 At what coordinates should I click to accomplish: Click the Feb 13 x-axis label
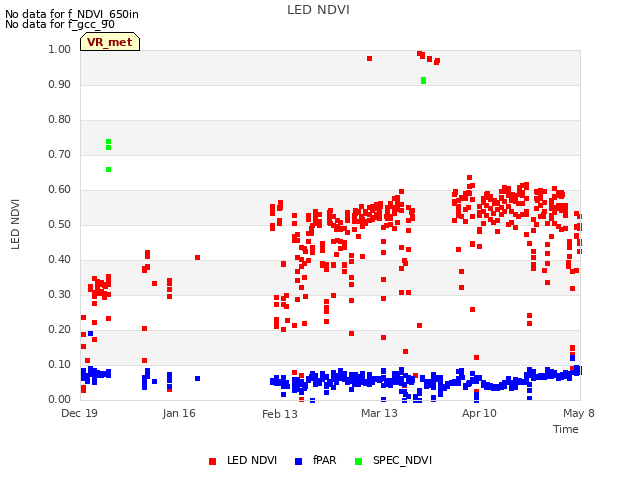280,414
